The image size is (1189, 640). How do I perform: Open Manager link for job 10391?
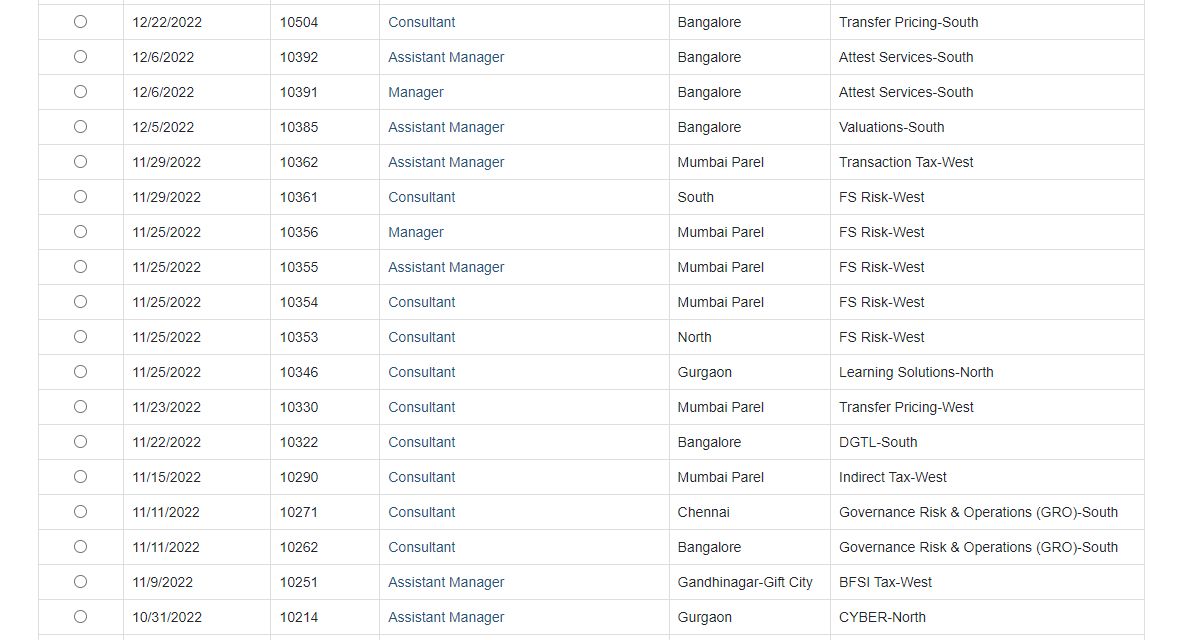coord(415,92)
